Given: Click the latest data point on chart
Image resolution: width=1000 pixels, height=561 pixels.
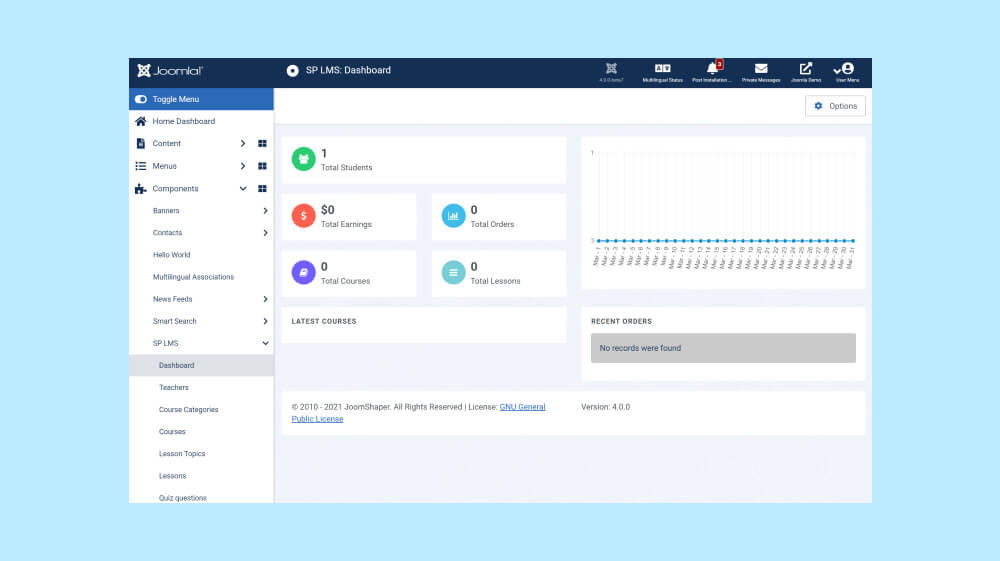Looking at the screenshot, I should tap(852, 241).
